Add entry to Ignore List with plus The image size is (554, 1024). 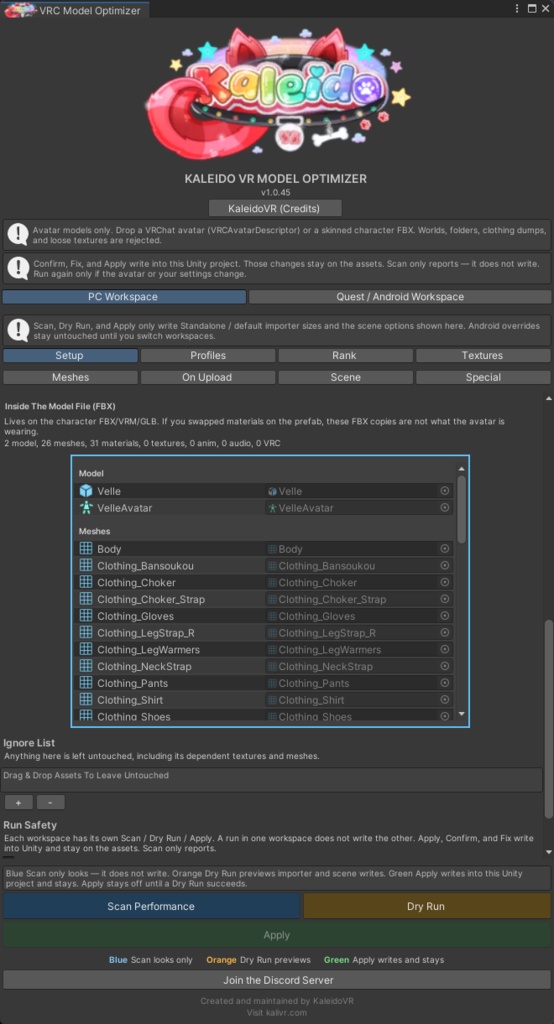(x=18, y=802)
